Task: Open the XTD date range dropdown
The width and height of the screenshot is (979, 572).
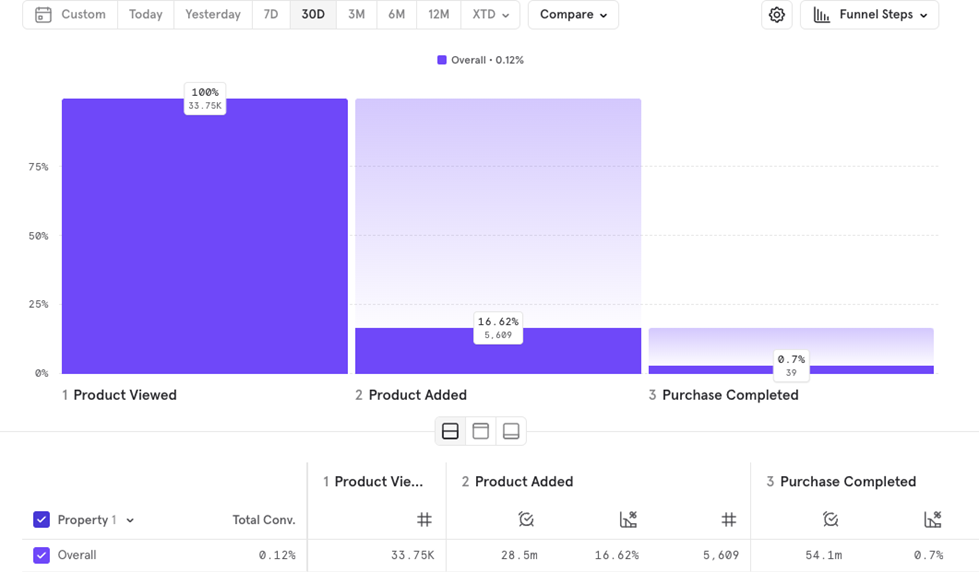Action: (x=490, y=15)
